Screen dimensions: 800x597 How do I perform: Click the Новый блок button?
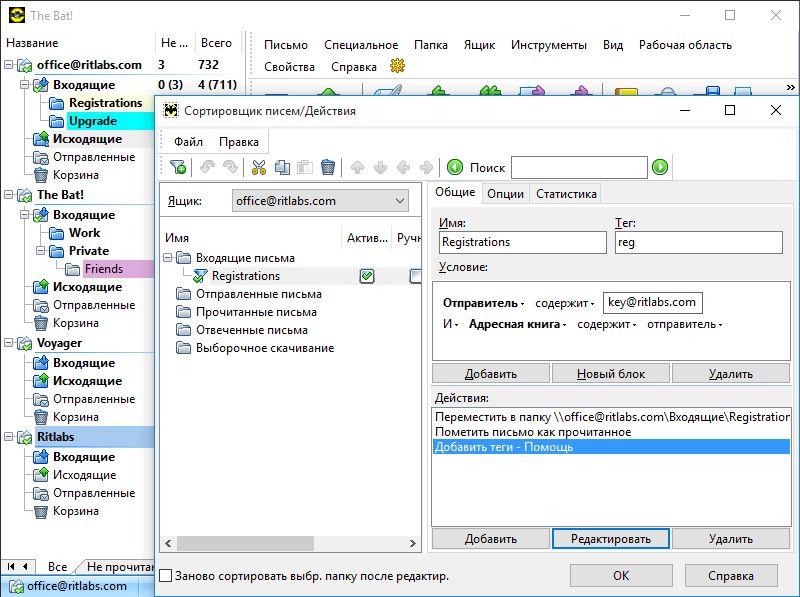(x=610, y=374)
